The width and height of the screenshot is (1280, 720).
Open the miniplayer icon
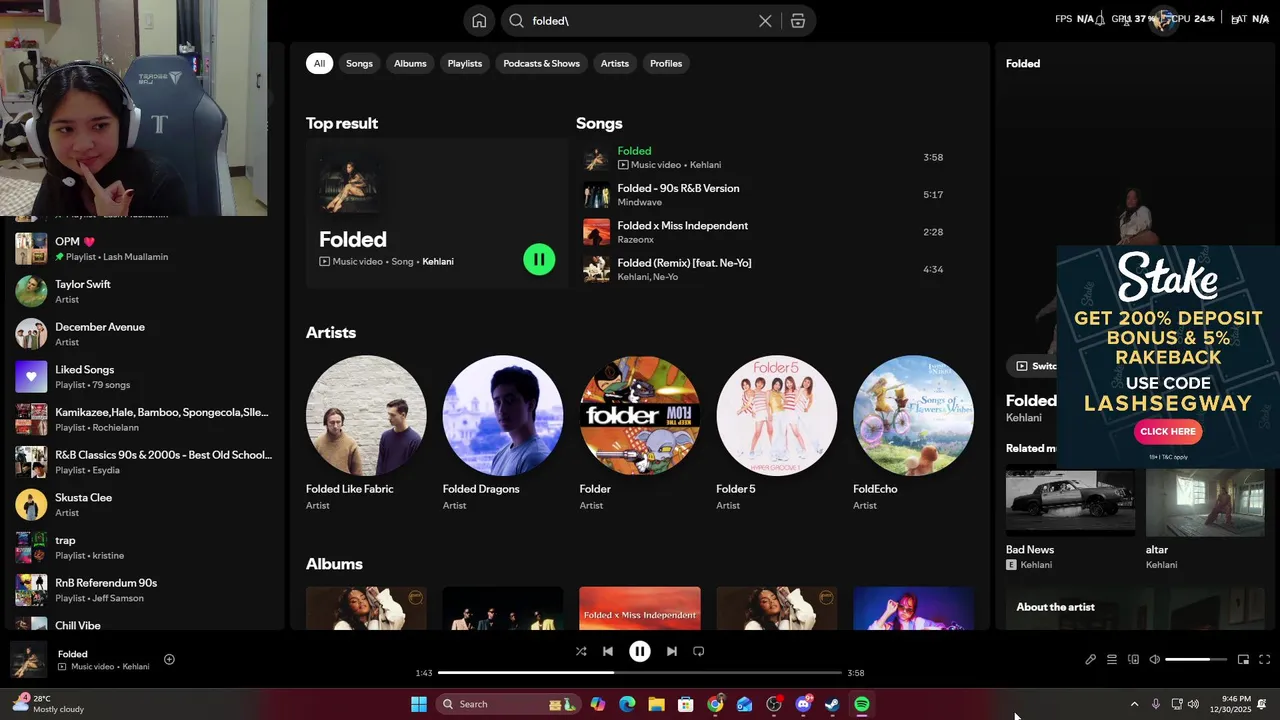1243,660
